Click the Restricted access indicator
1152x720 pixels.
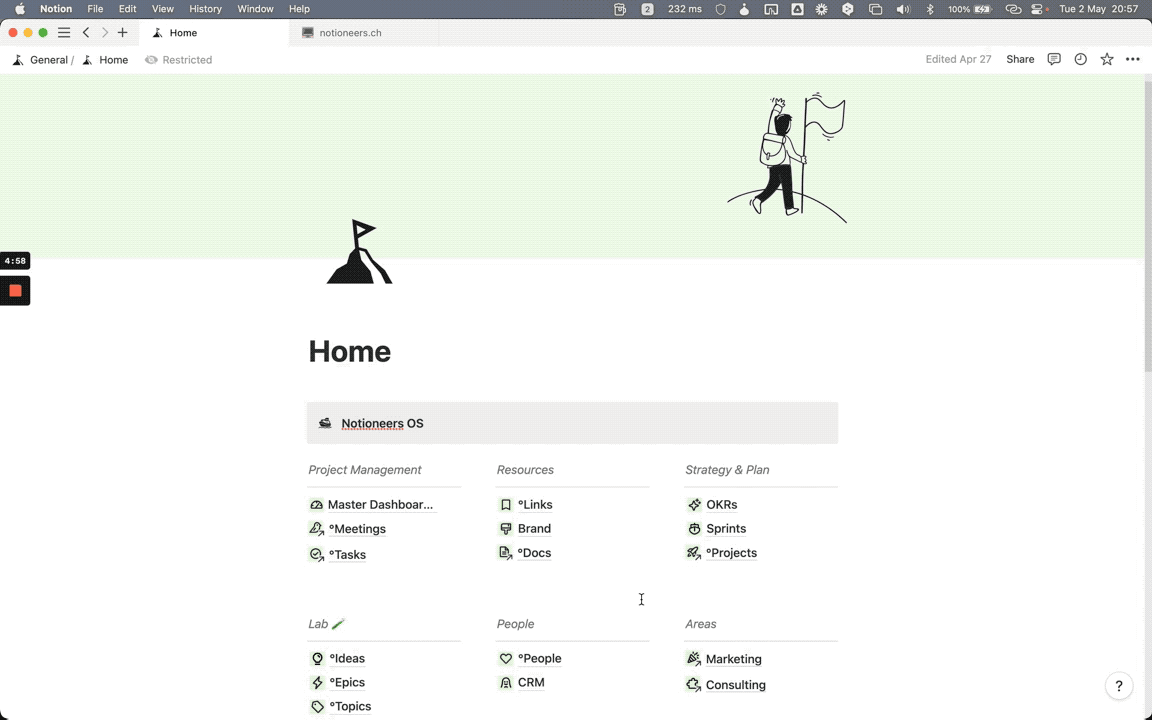point(179,60)
